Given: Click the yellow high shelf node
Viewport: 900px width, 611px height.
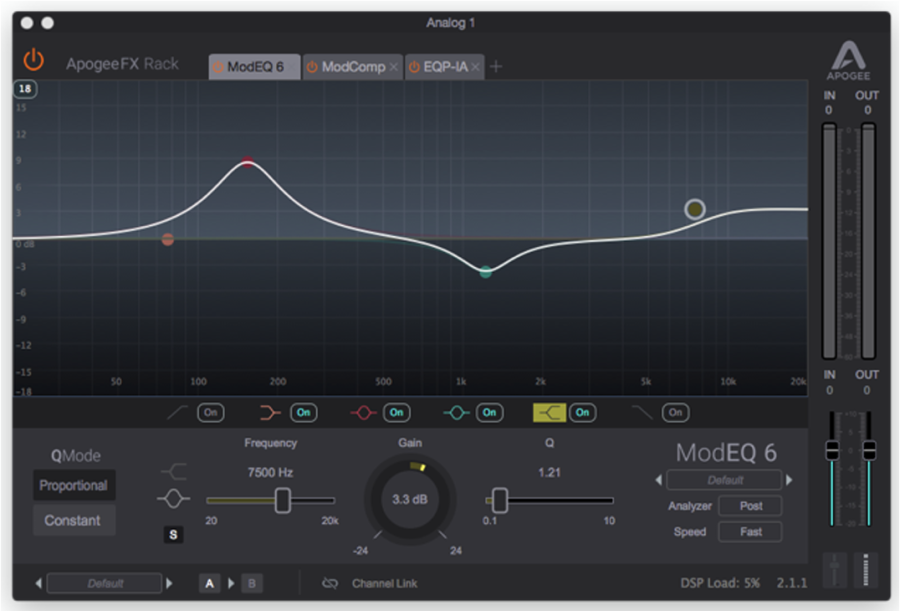Looking at the screenshot, I should tap(695, 209).
